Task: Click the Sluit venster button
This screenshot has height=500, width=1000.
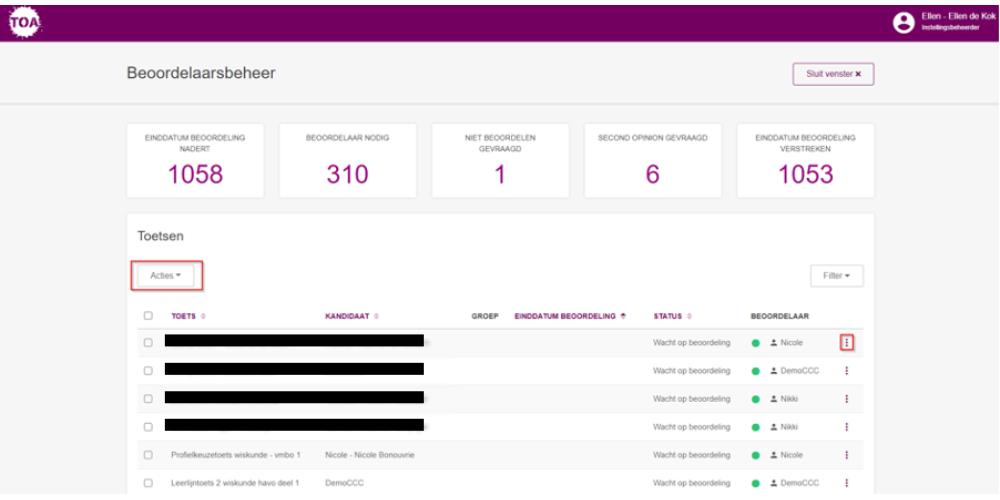Action: pyautogui.click(x=833, y=74)
